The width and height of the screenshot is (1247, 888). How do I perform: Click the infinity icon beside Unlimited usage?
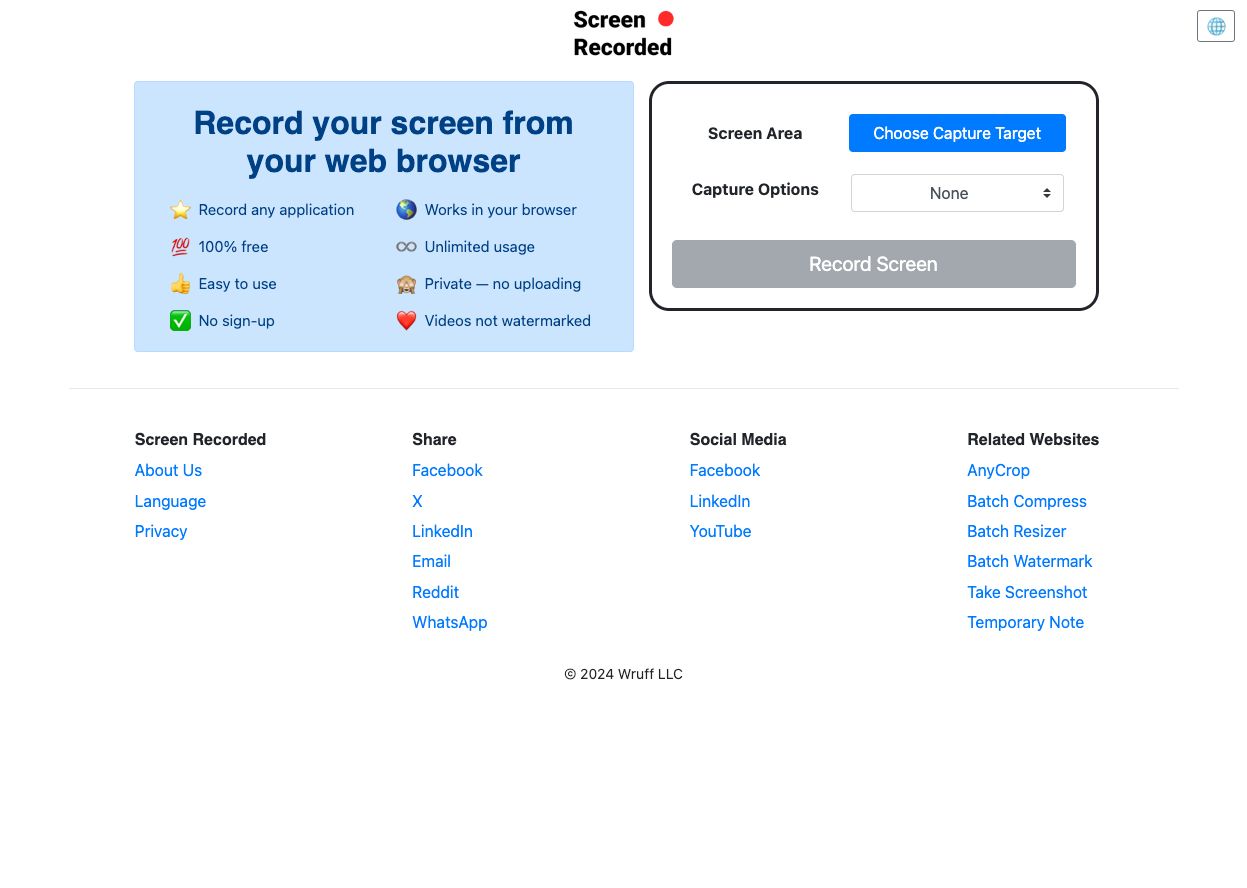pyautogui.click(x=406, y=247)
